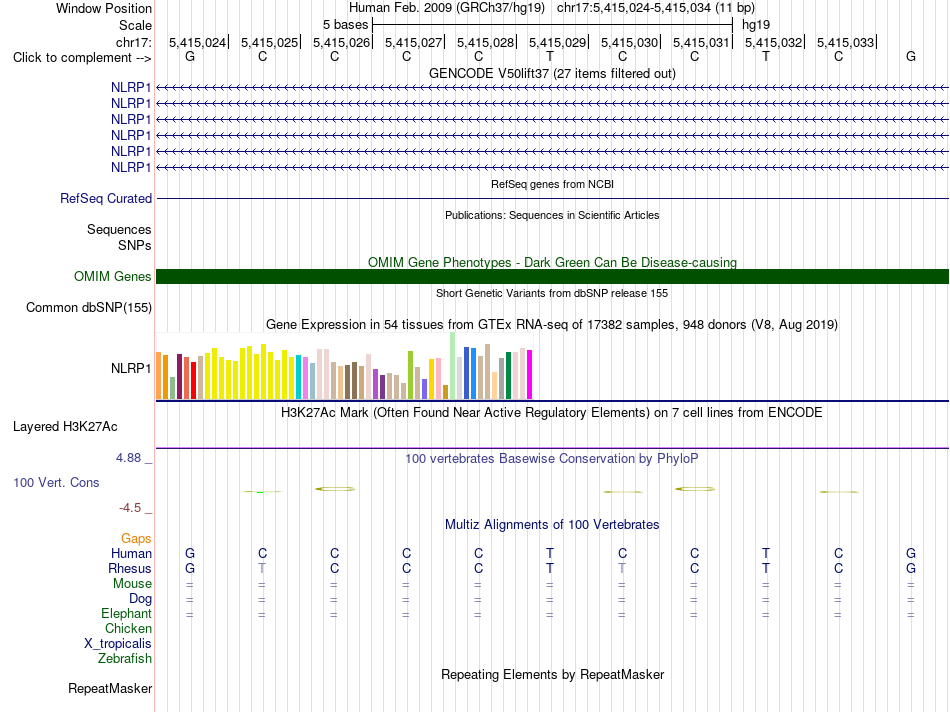Click the Dog species label

[140, 599]
